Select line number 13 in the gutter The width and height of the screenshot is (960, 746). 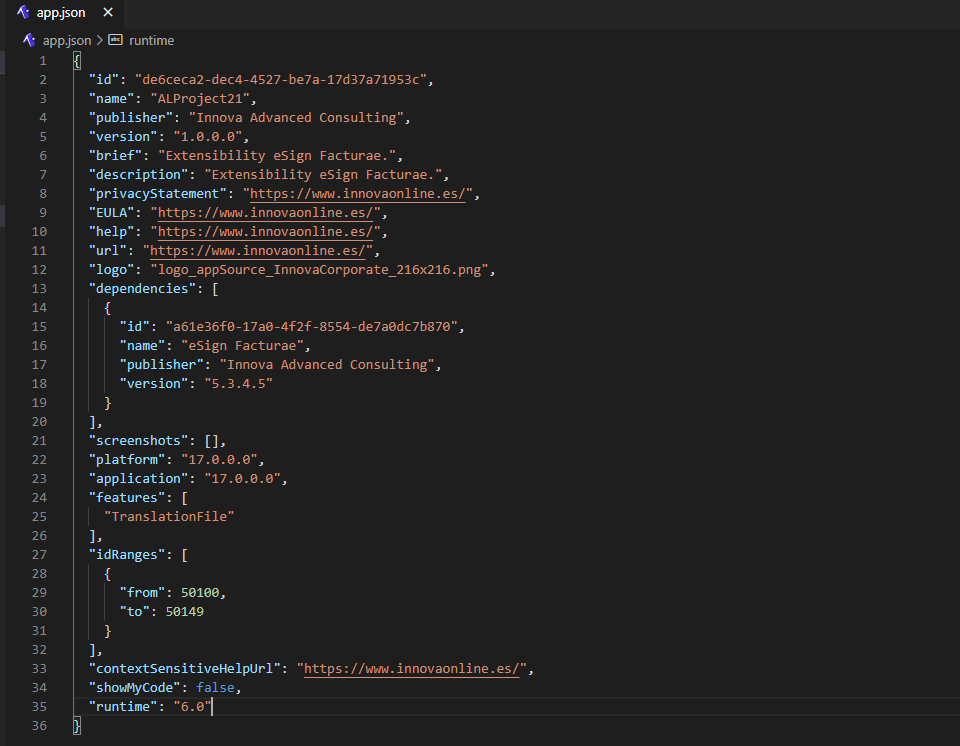(38, 288)
